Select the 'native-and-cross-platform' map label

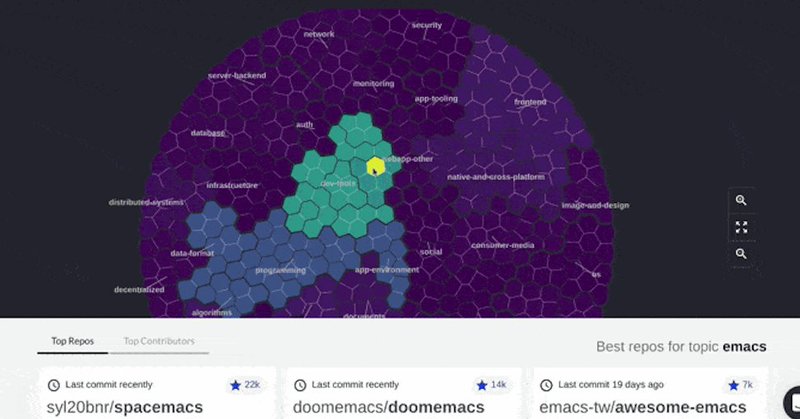pos(496,177)
